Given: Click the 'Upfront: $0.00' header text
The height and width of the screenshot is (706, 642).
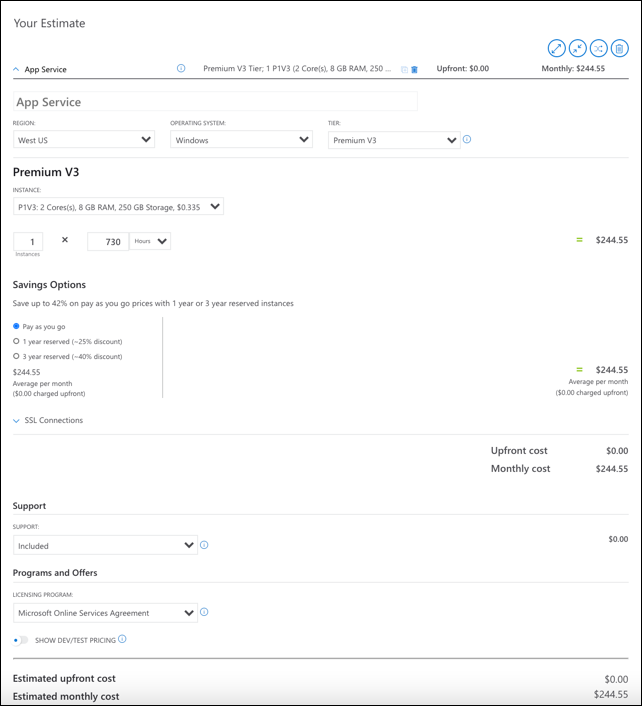Looking at the screenshot, I should (463, 68).
